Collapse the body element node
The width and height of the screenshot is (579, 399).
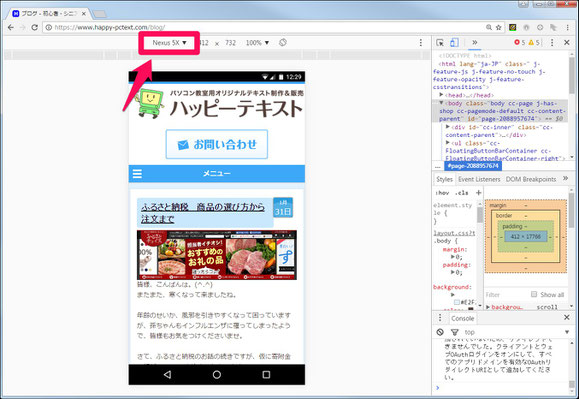coord(441,103)
